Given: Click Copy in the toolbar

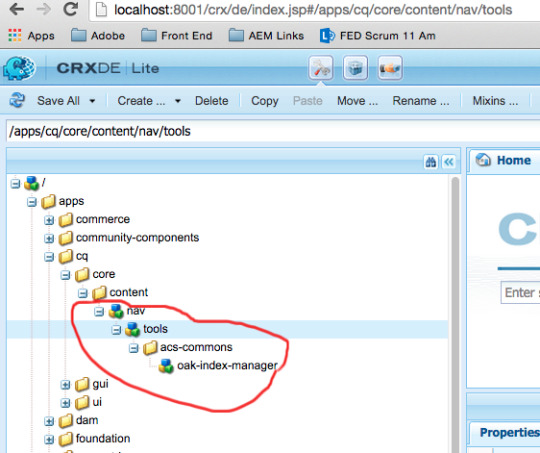Looking at the screenshot, I should pyautogui.click(x=264, y=101).
